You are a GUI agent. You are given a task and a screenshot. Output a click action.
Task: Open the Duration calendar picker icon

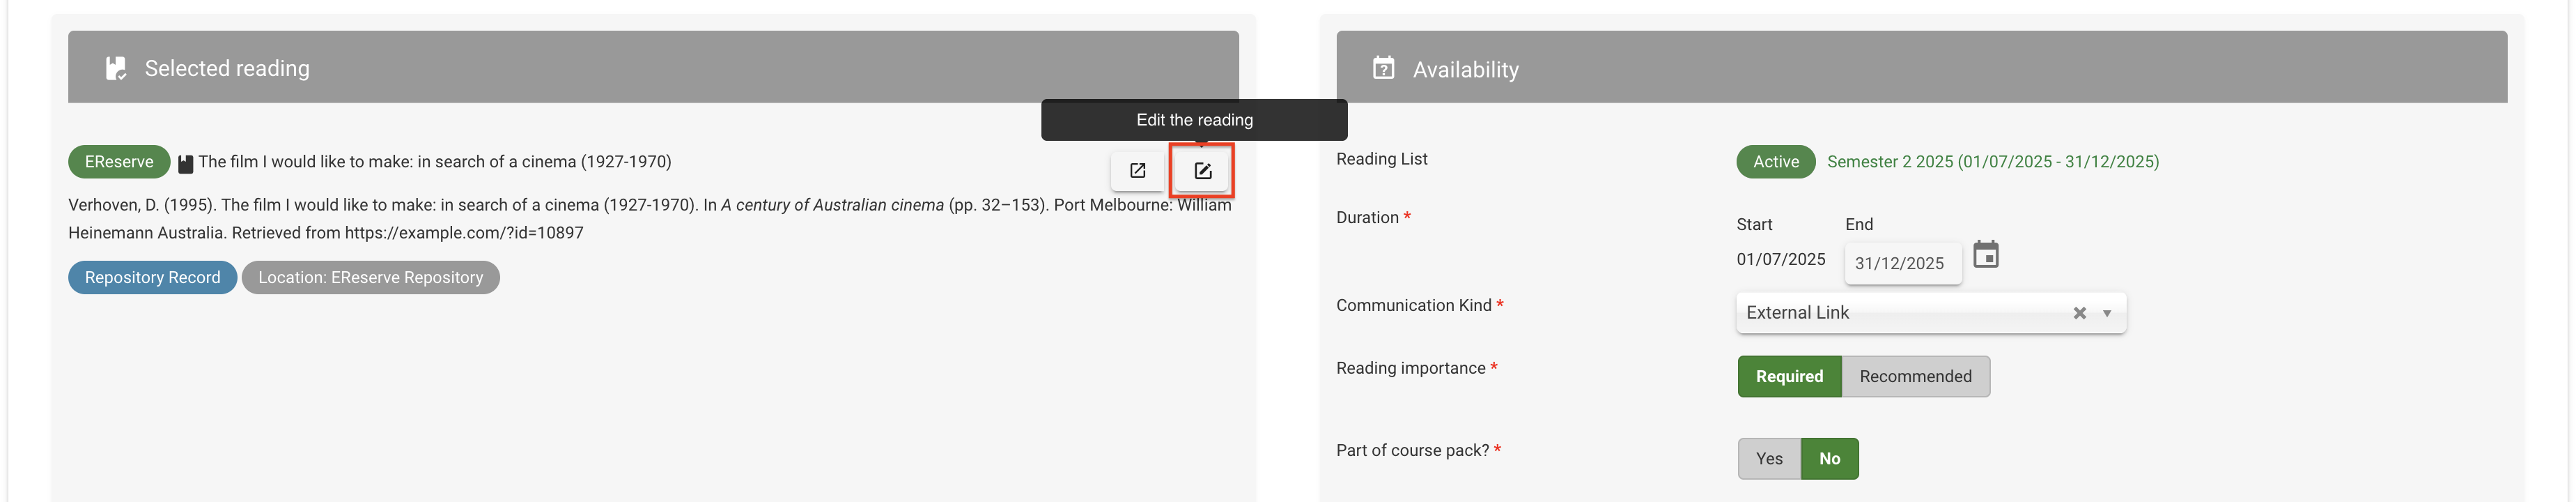pos(1985,255)
